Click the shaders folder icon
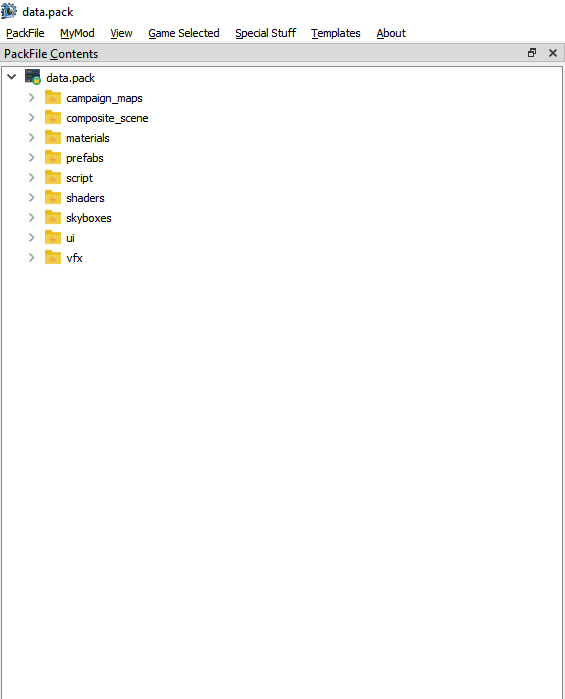 point(53,197)
